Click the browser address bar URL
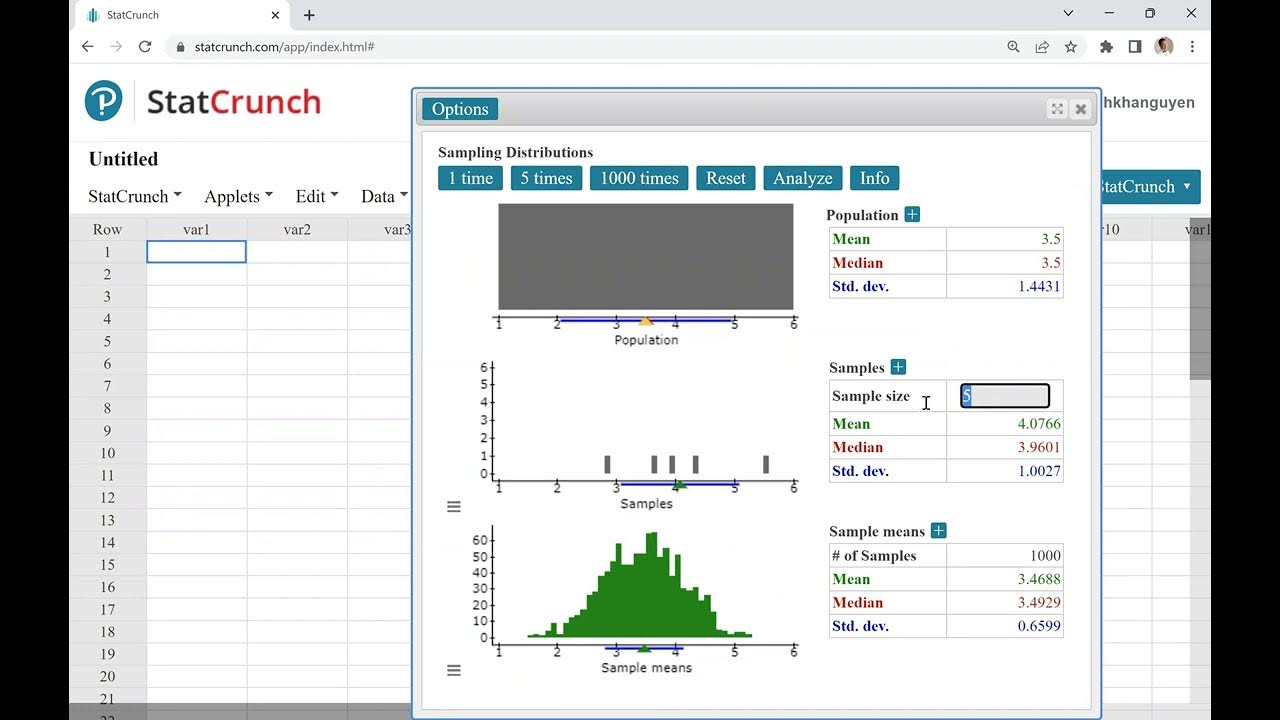 pyautogui.click(x=285, y=47)
